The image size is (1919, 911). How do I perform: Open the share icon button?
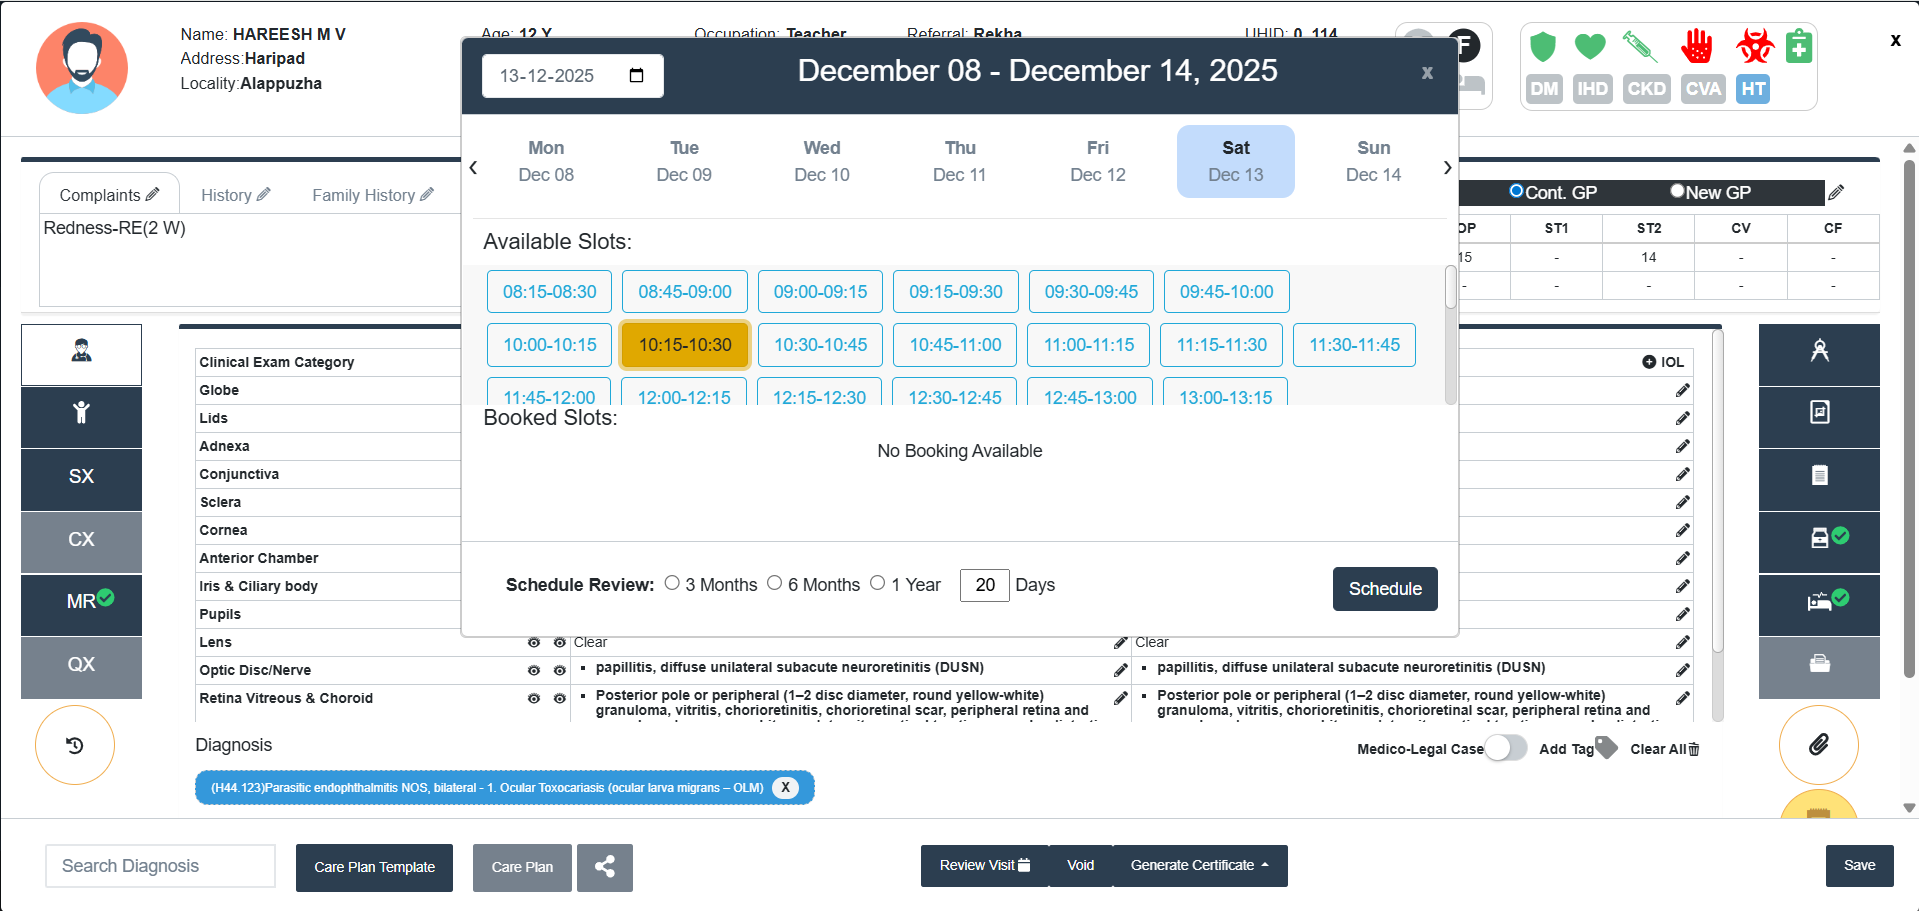click(604, 867)
